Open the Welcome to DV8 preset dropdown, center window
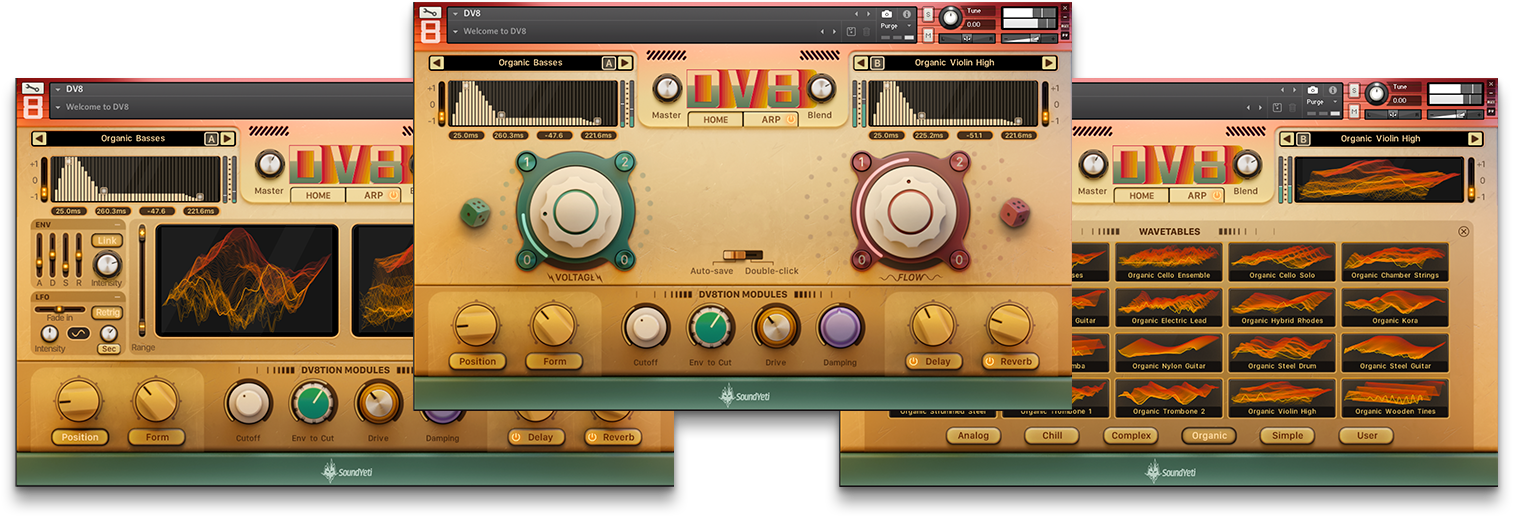This screenshot has height=517, width=1513. point(455,32)
